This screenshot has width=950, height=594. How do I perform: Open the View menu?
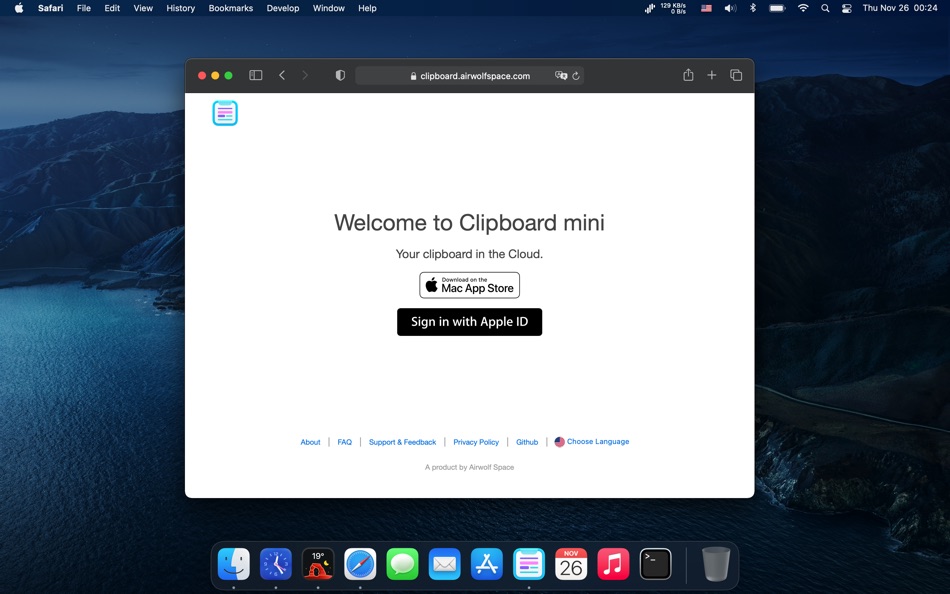(x=143, y=8)
